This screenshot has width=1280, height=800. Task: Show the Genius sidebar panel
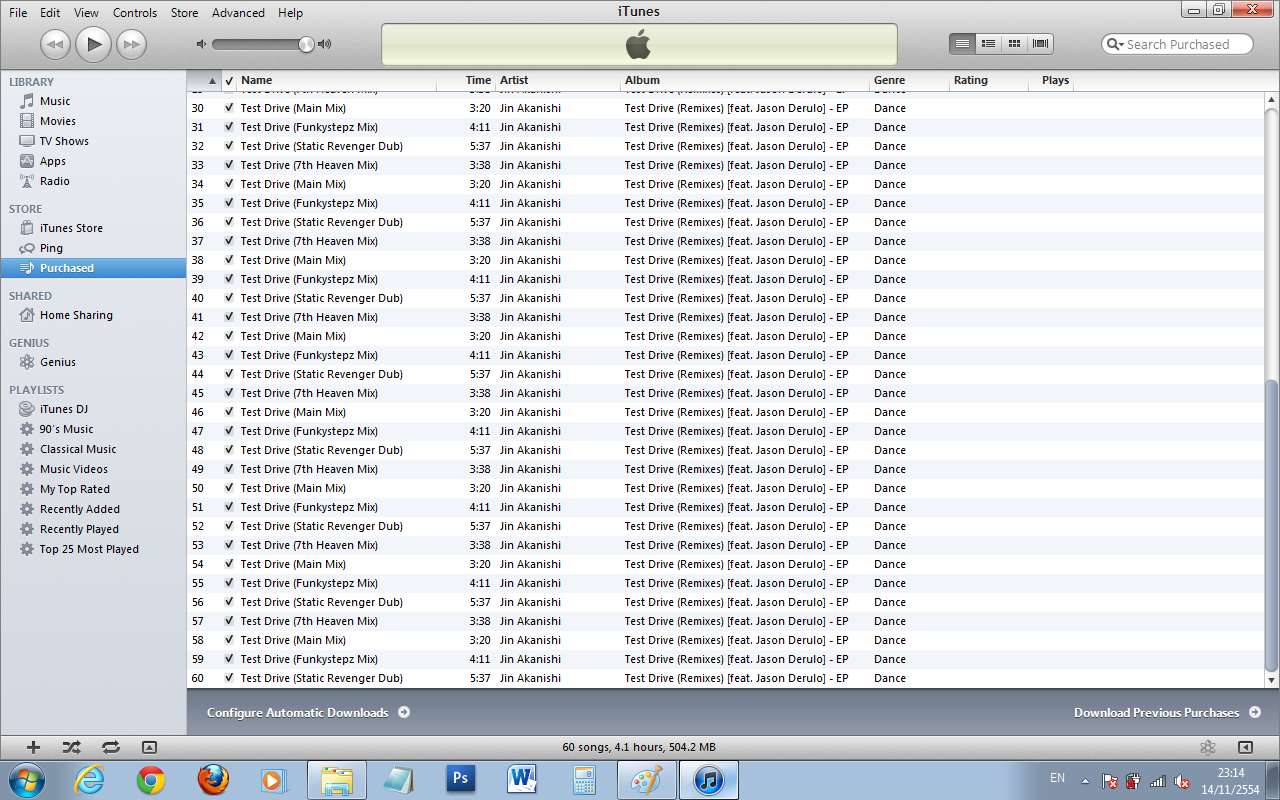pyautogui.click(x=1245, y=747)
